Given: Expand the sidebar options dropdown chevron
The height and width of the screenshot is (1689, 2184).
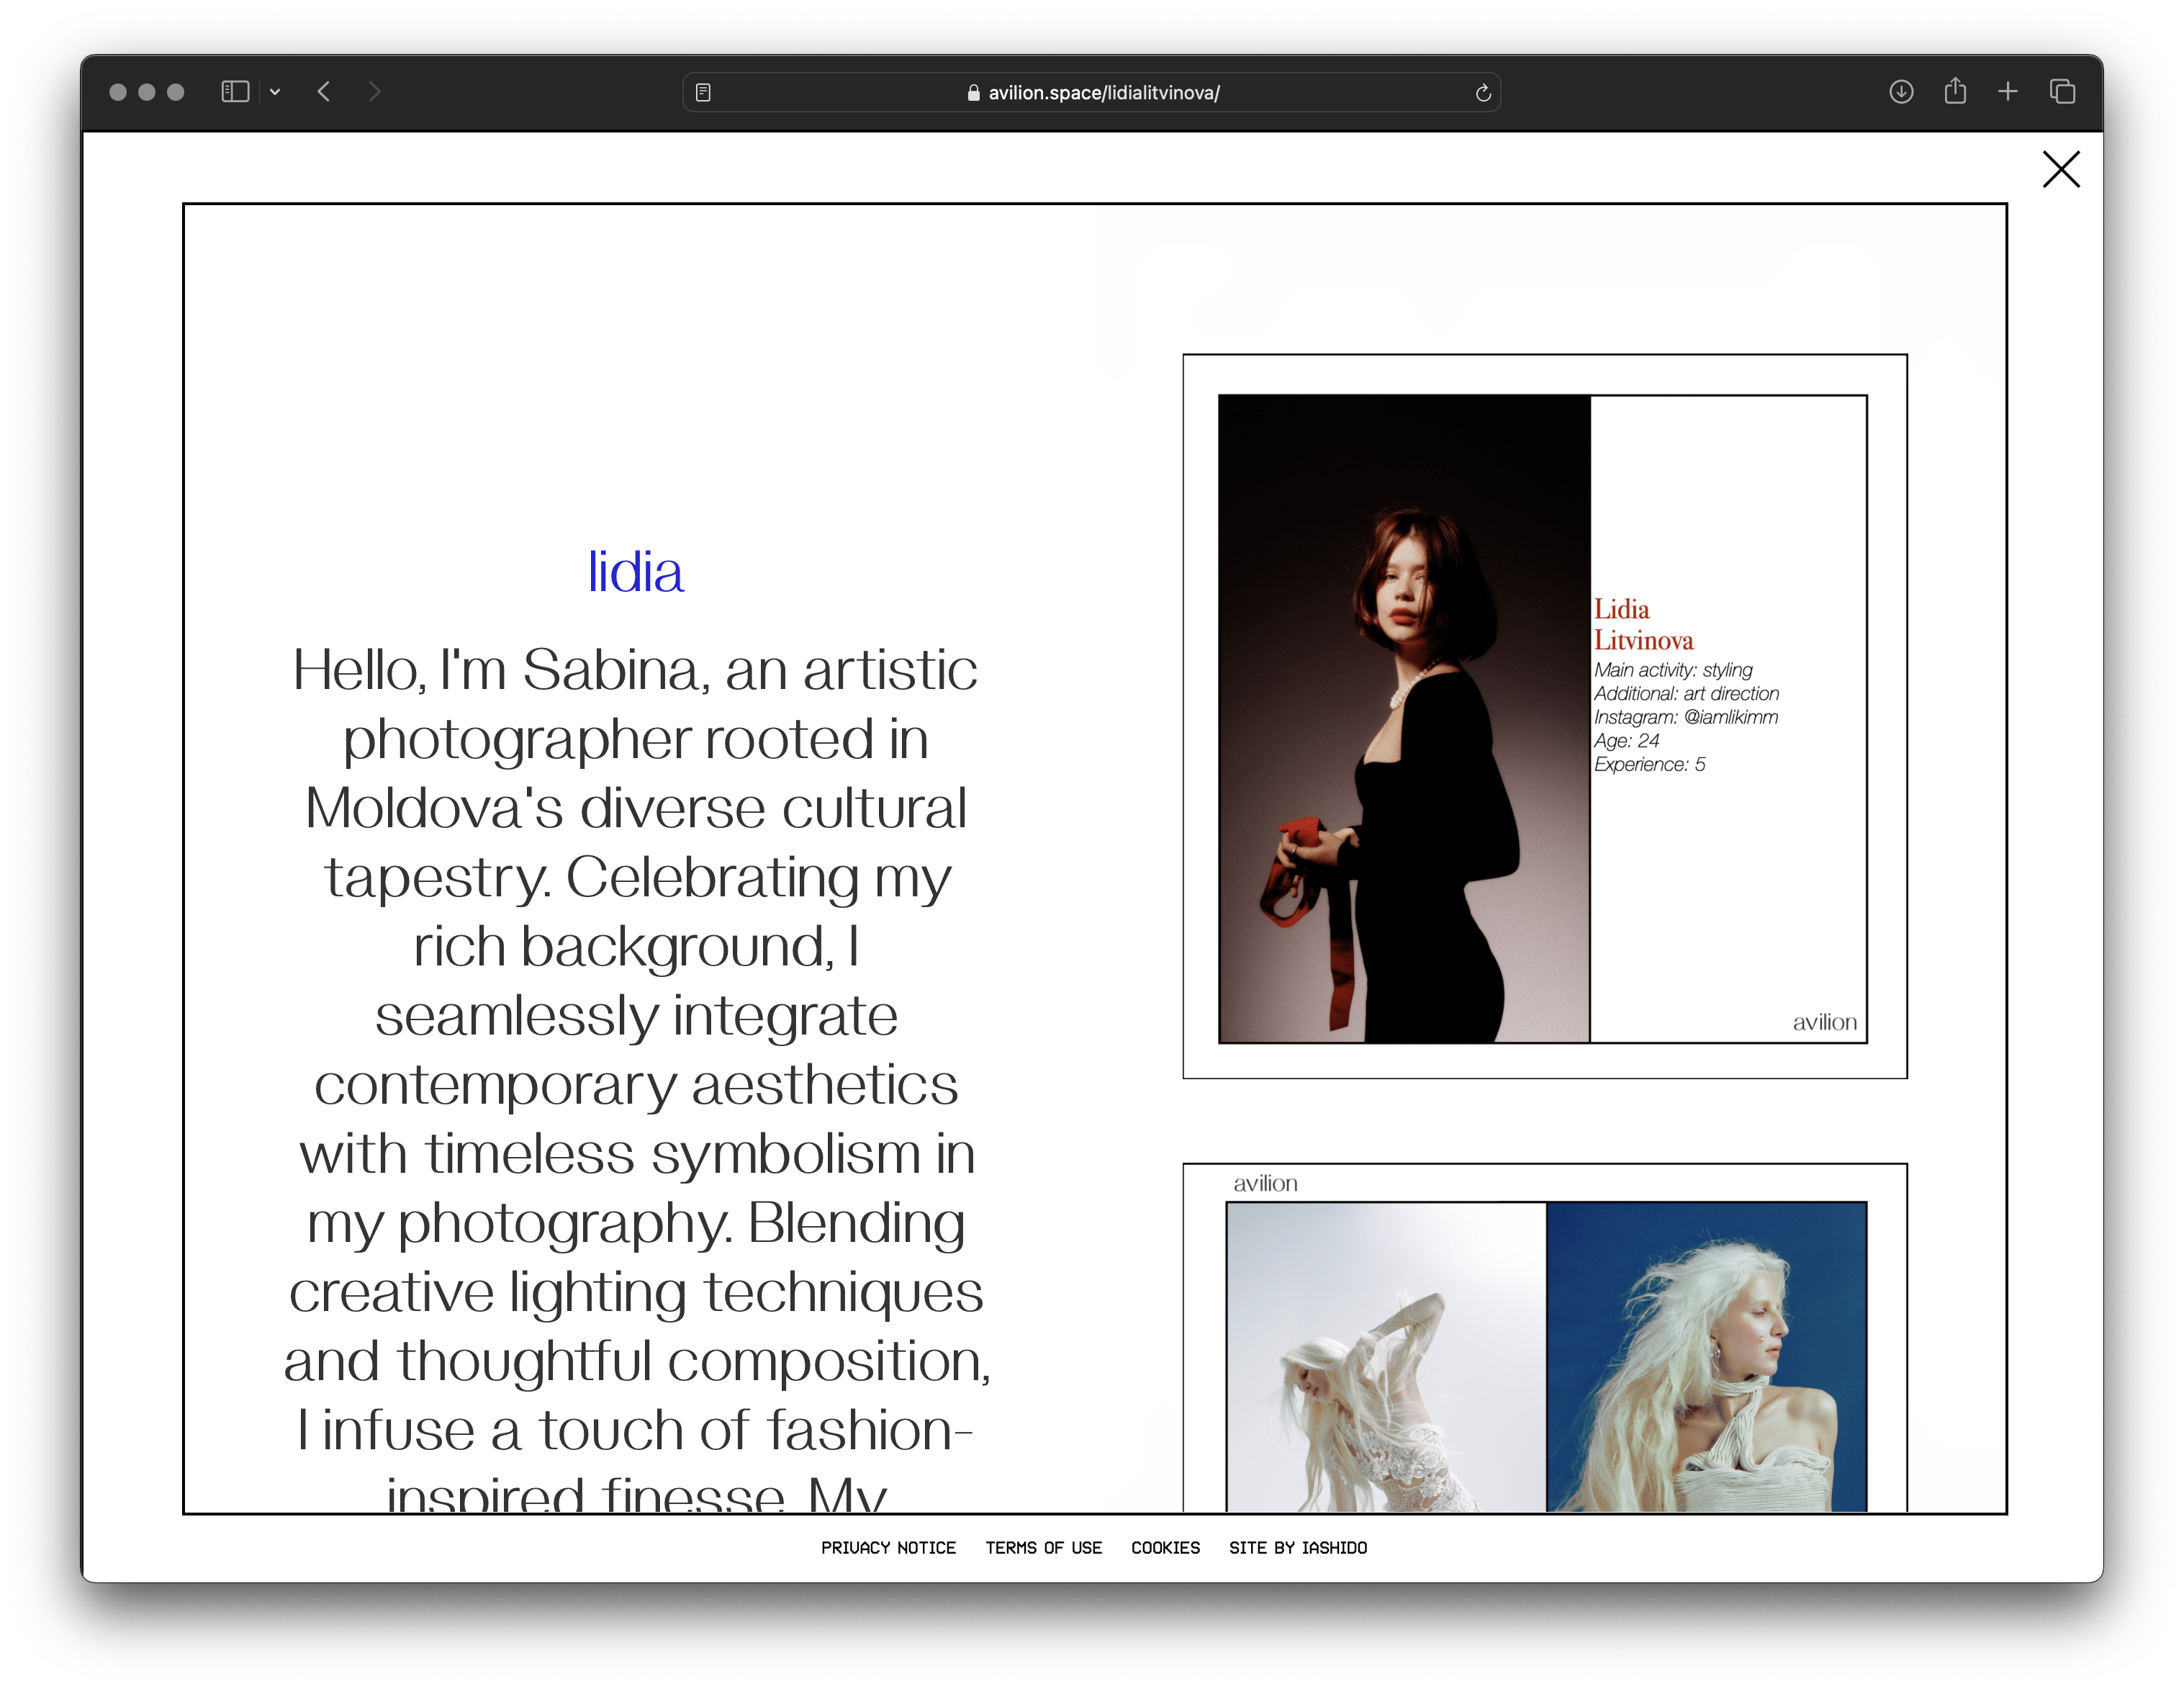Looking at the screenshot, I should pos(275,92).
